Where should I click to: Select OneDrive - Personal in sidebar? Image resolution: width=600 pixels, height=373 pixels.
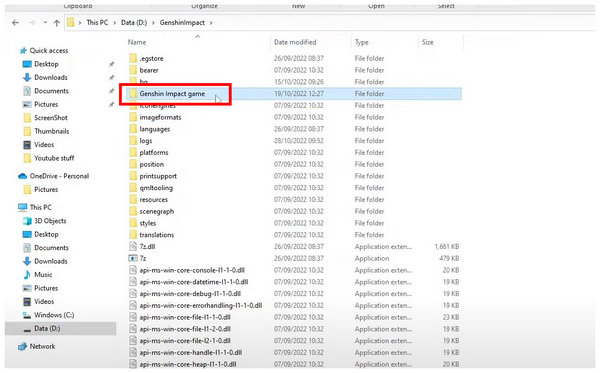[54, 176]
